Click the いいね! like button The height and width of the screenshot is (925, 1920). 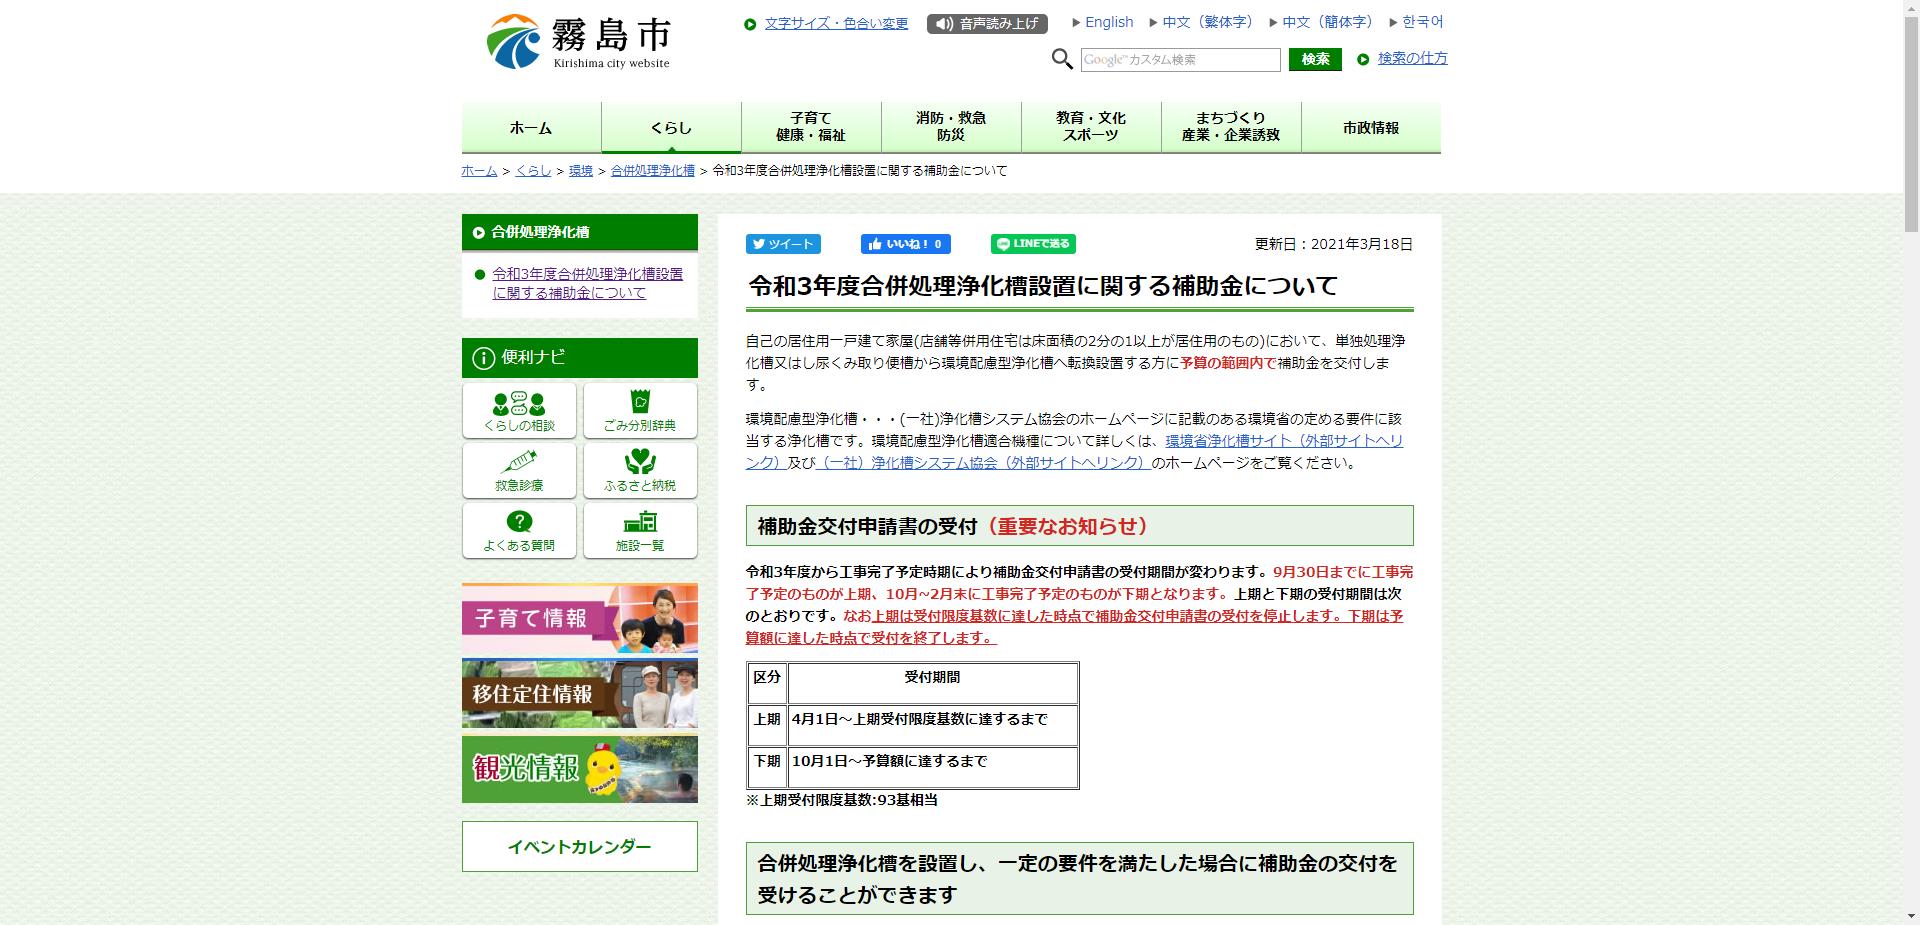point(903,244)
